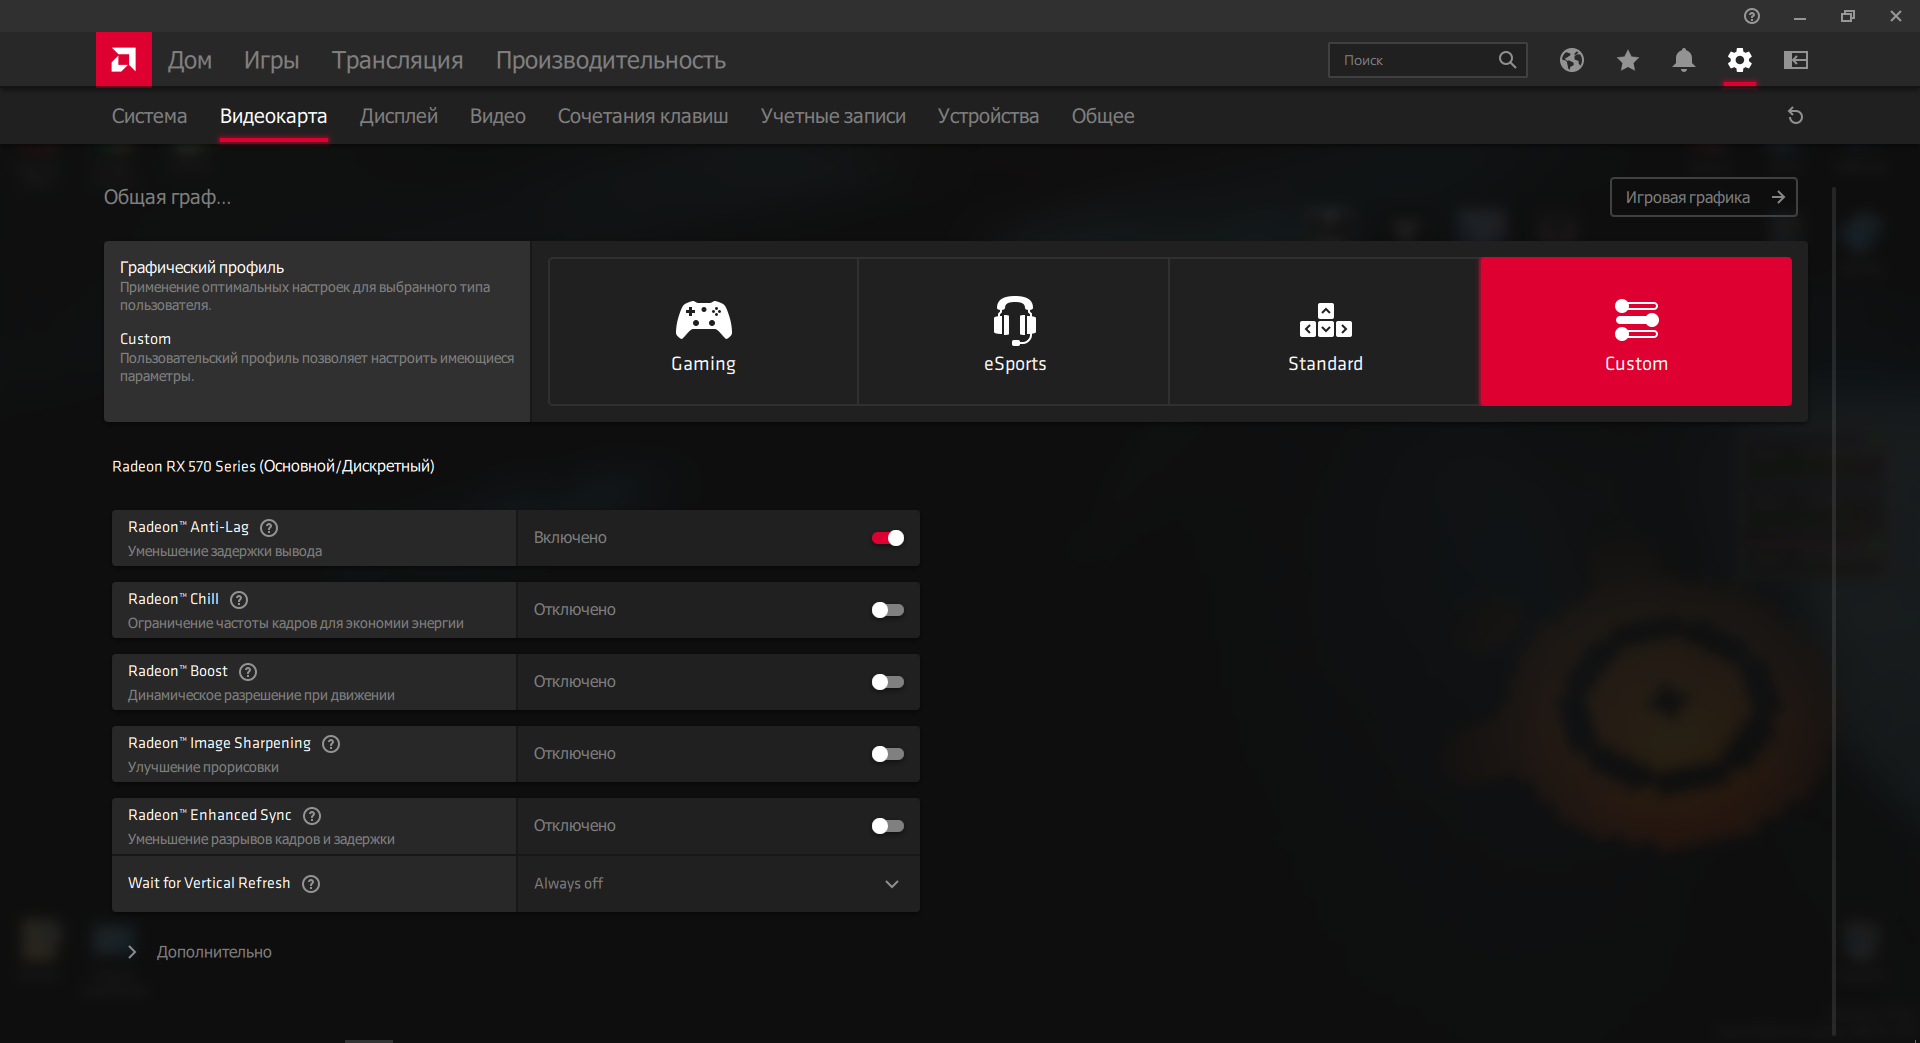Open favorites star icon
Screen dimensions: 1920x1043
click(1628, 60)
